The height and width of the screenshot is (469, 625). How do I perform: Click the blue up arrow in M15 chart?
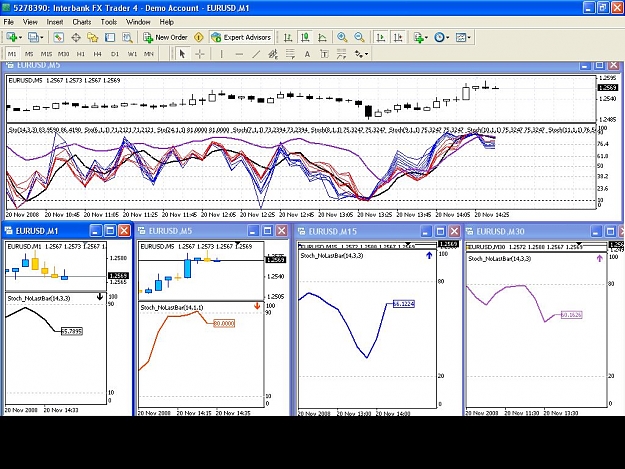coord(429,256)
